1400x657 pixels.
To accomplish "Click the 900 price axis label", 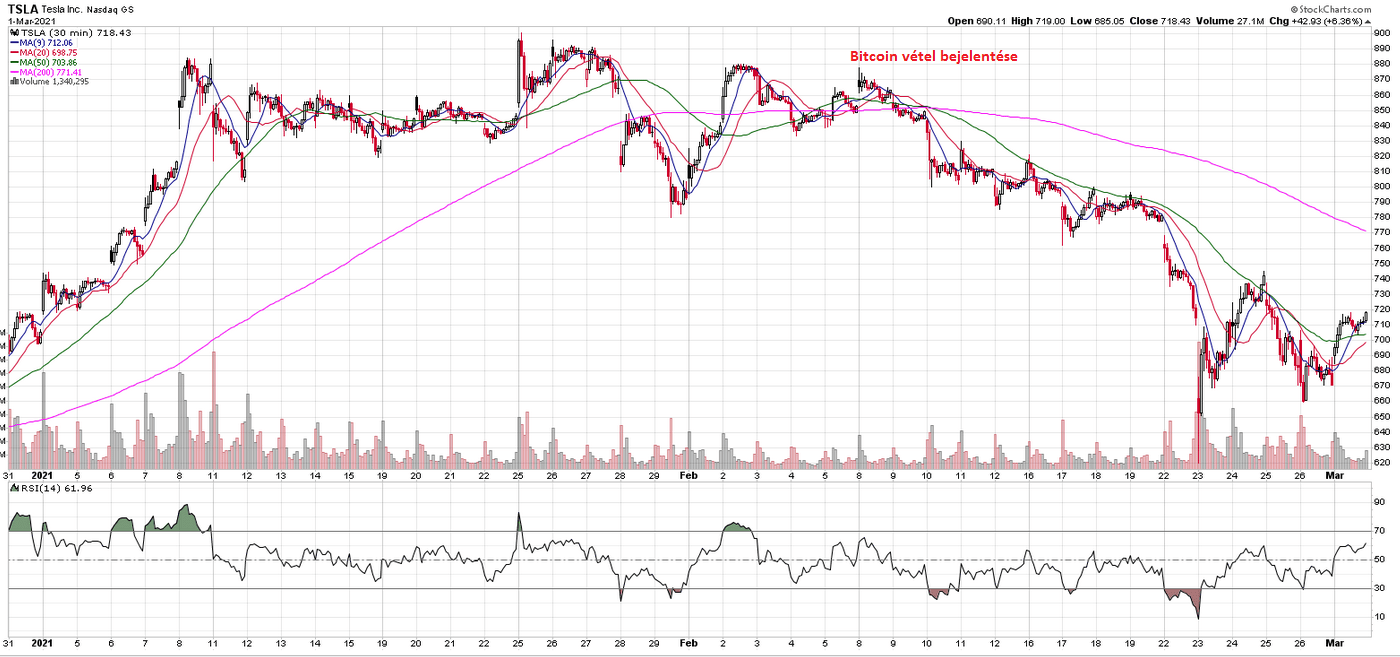I will pyautogui.click(x=1382, y=33).
